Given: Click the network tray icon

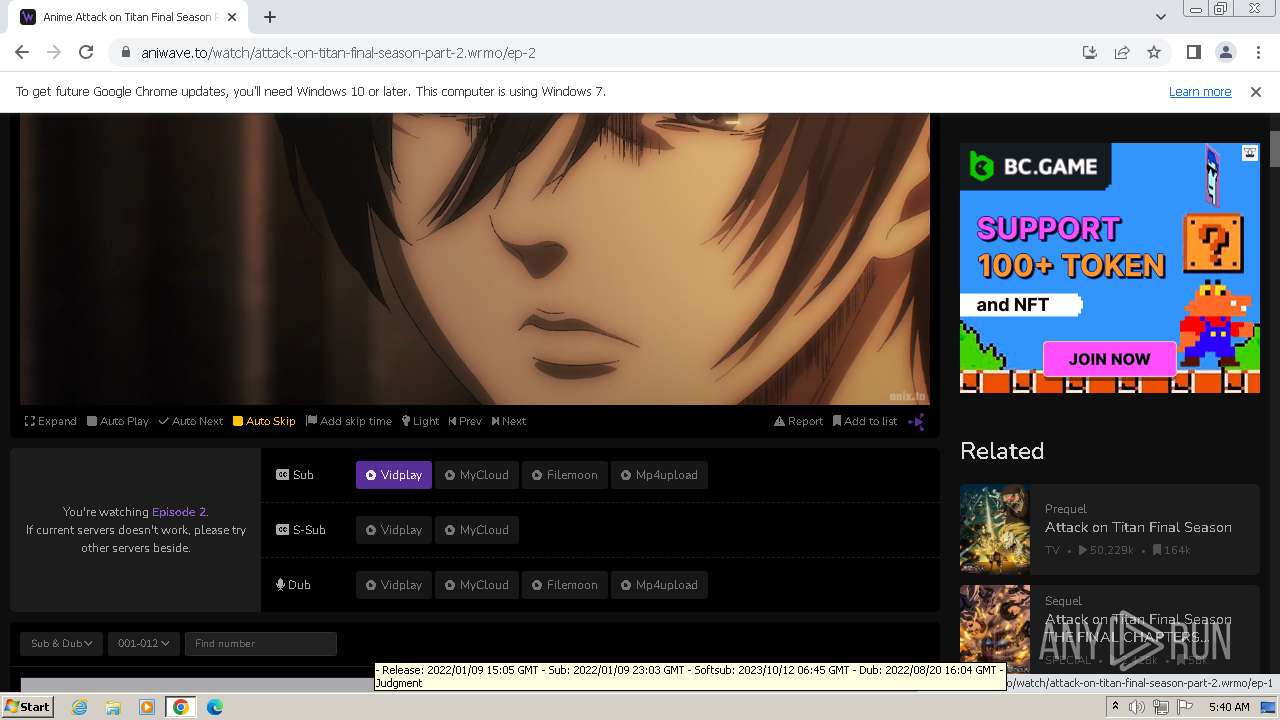Looking at the screenshot, I should pos(1161,707).
